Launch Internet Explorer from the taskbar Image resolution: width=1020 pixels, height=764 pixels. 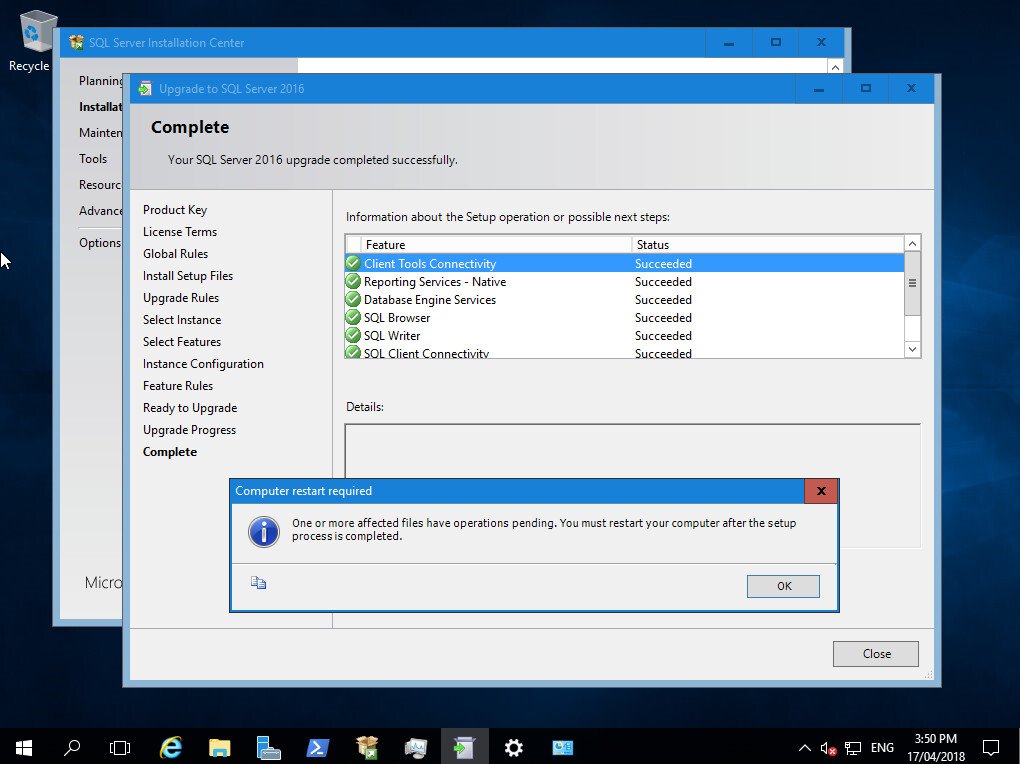(170, 747)
